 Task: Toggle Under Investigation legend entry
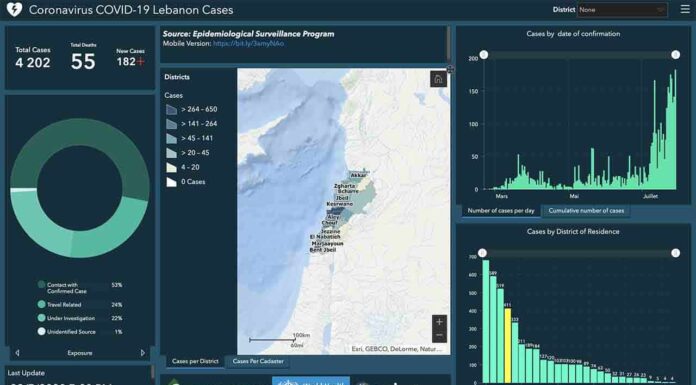(x=80, y=318)
